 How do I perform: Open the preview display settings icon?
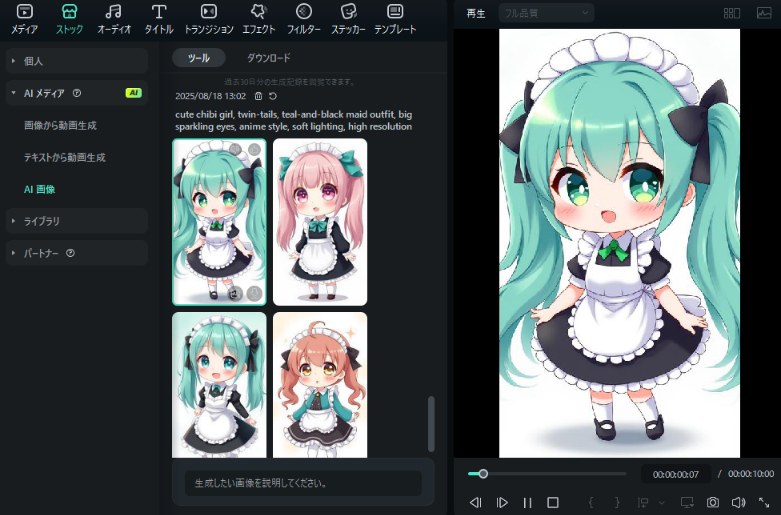(x=687, y=503)
